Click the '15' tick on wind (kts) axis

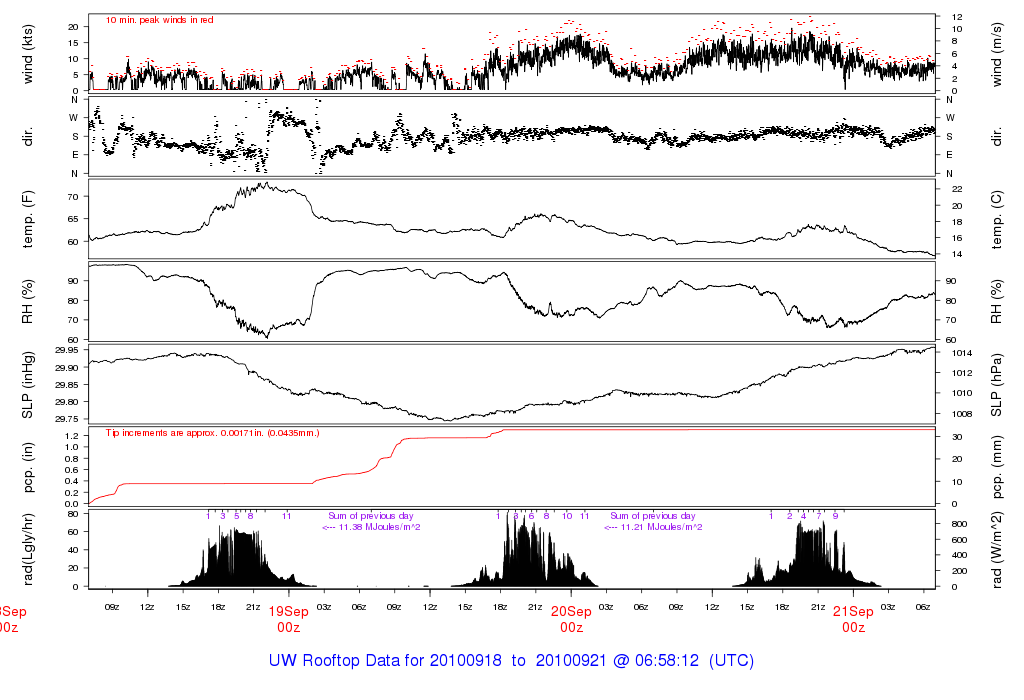click(73, 43)
